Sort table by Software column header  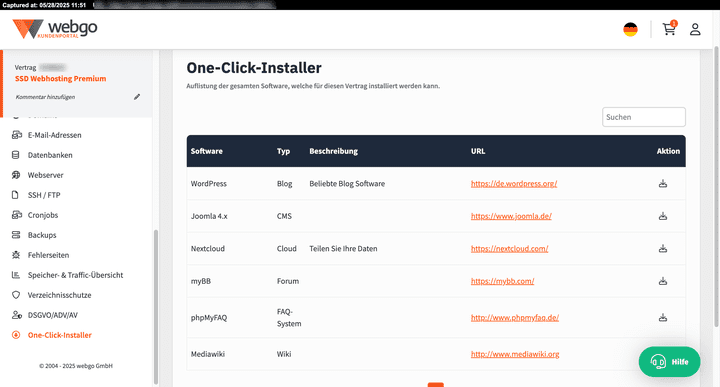(x=207, y=151)
